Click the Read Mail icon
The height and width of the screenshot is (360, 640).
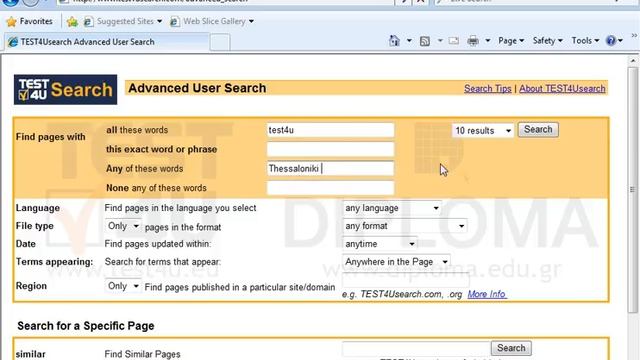coord(454,41)
